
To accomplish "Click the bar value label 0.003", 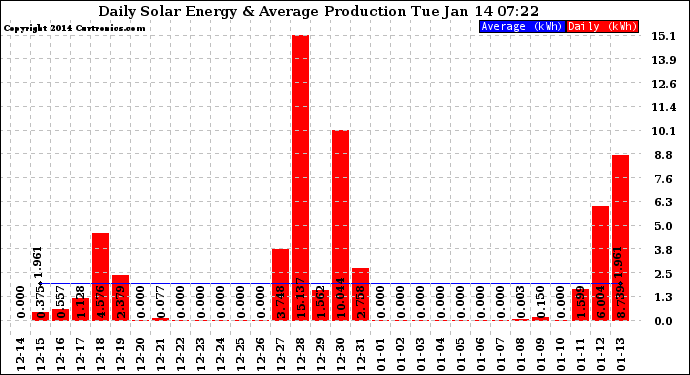I will point(521,302).
